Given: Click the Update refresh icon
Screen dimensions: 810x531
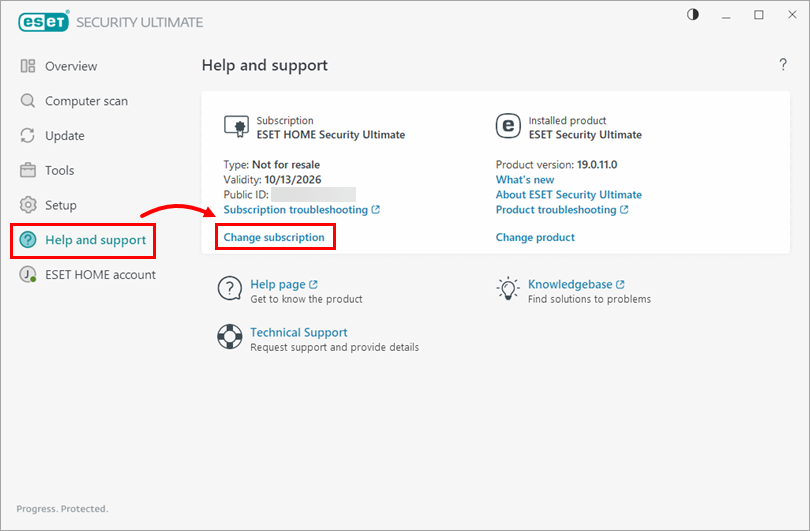Looking at the screenshot, I should [28, 136].
